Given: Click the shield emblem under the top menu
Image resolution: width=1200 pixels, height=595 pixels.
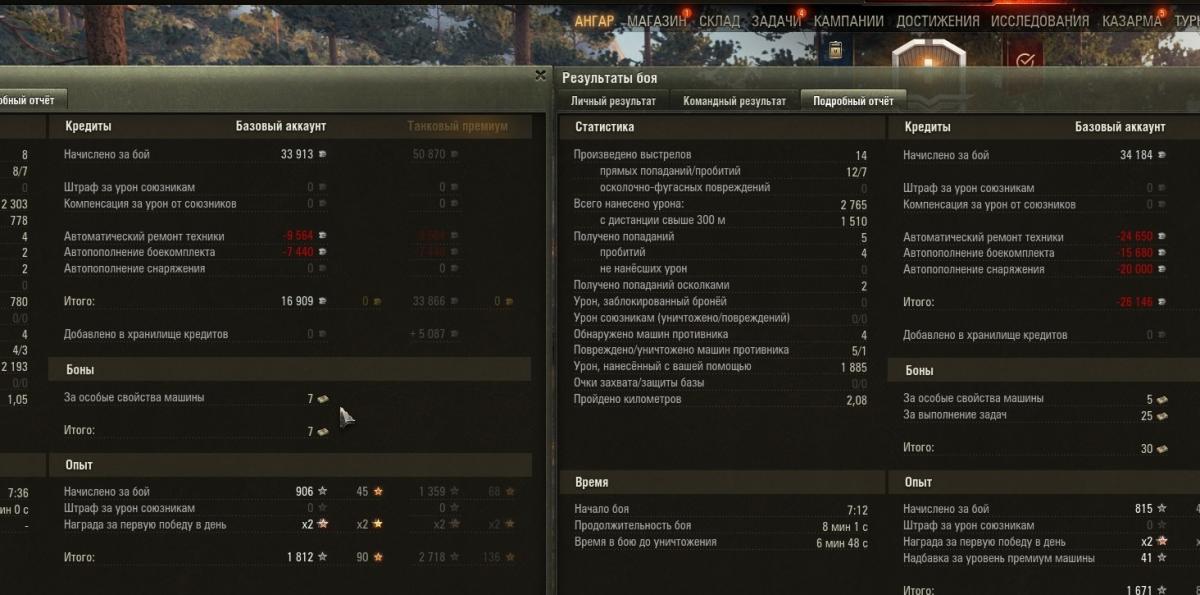Looking at the screenshot, I should [927, 60].
